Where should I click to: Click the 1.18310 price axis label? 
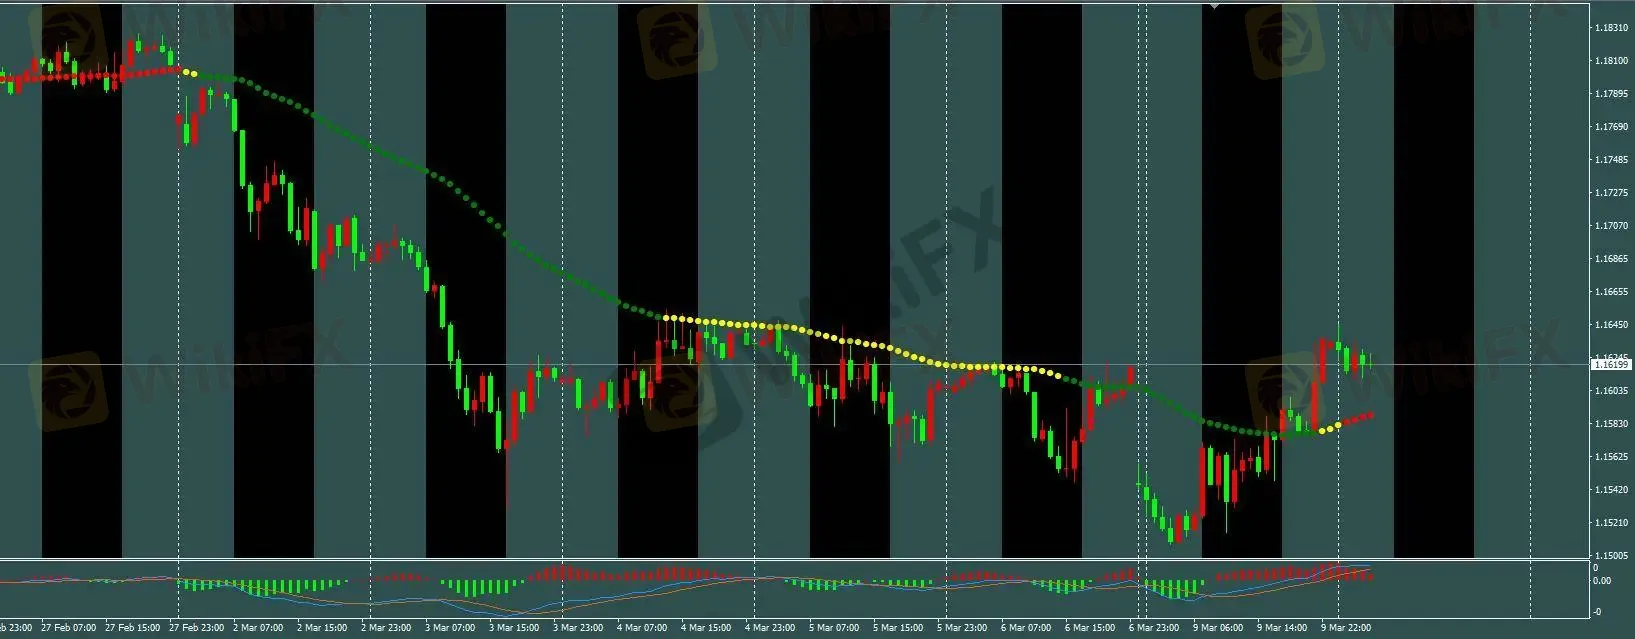tap(1609, 28)
